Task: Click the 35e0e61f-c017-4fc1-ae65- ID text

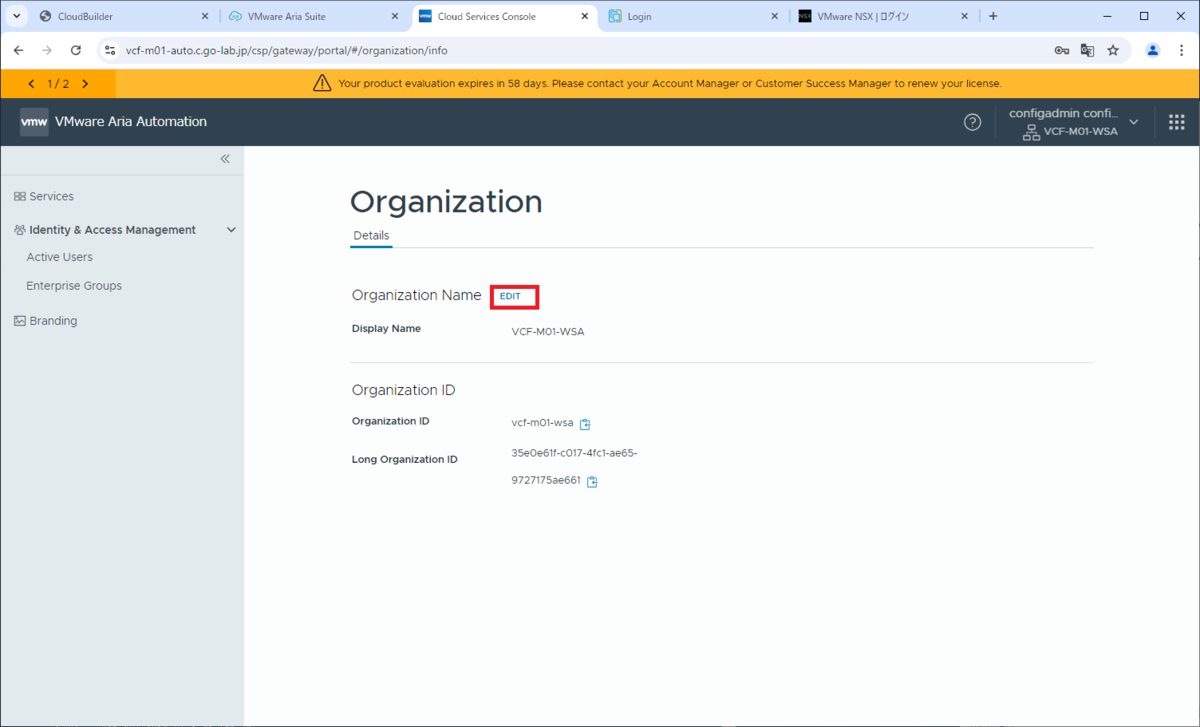Action: 574,453
